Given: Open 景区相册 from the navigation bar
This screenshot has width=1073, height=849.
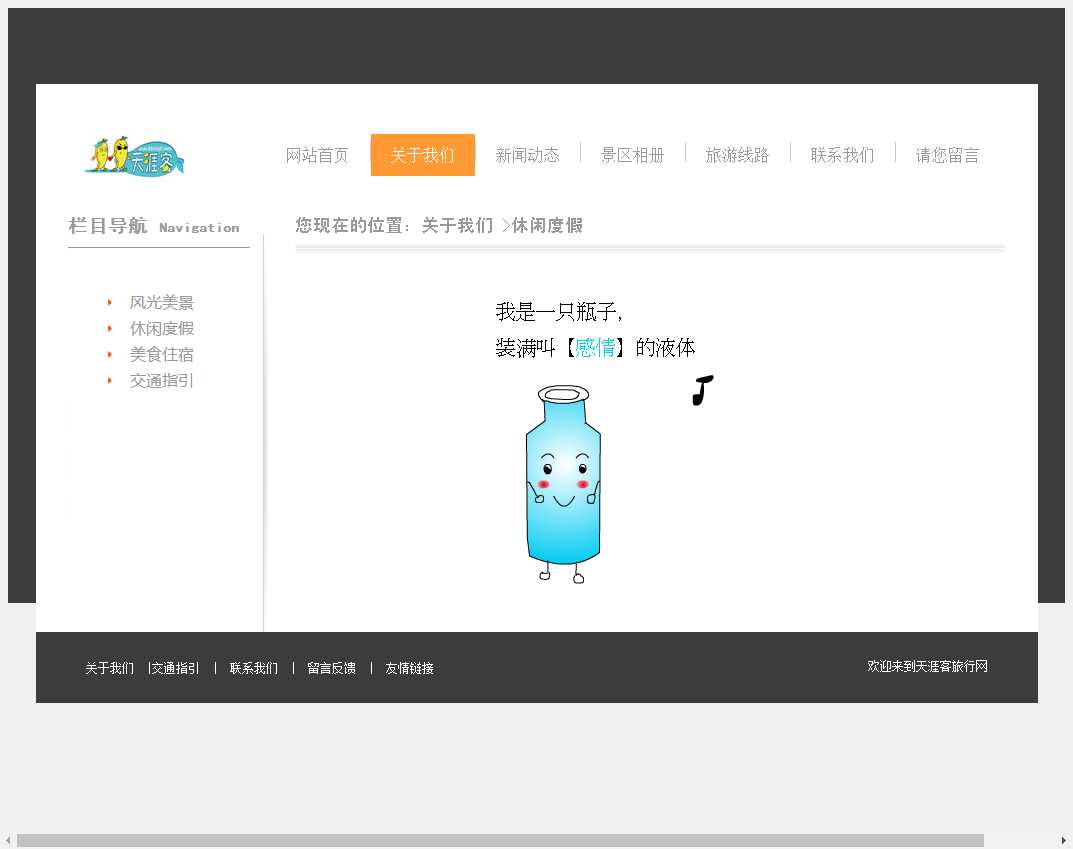Looking at the screenshot, I should click(632, 155).
